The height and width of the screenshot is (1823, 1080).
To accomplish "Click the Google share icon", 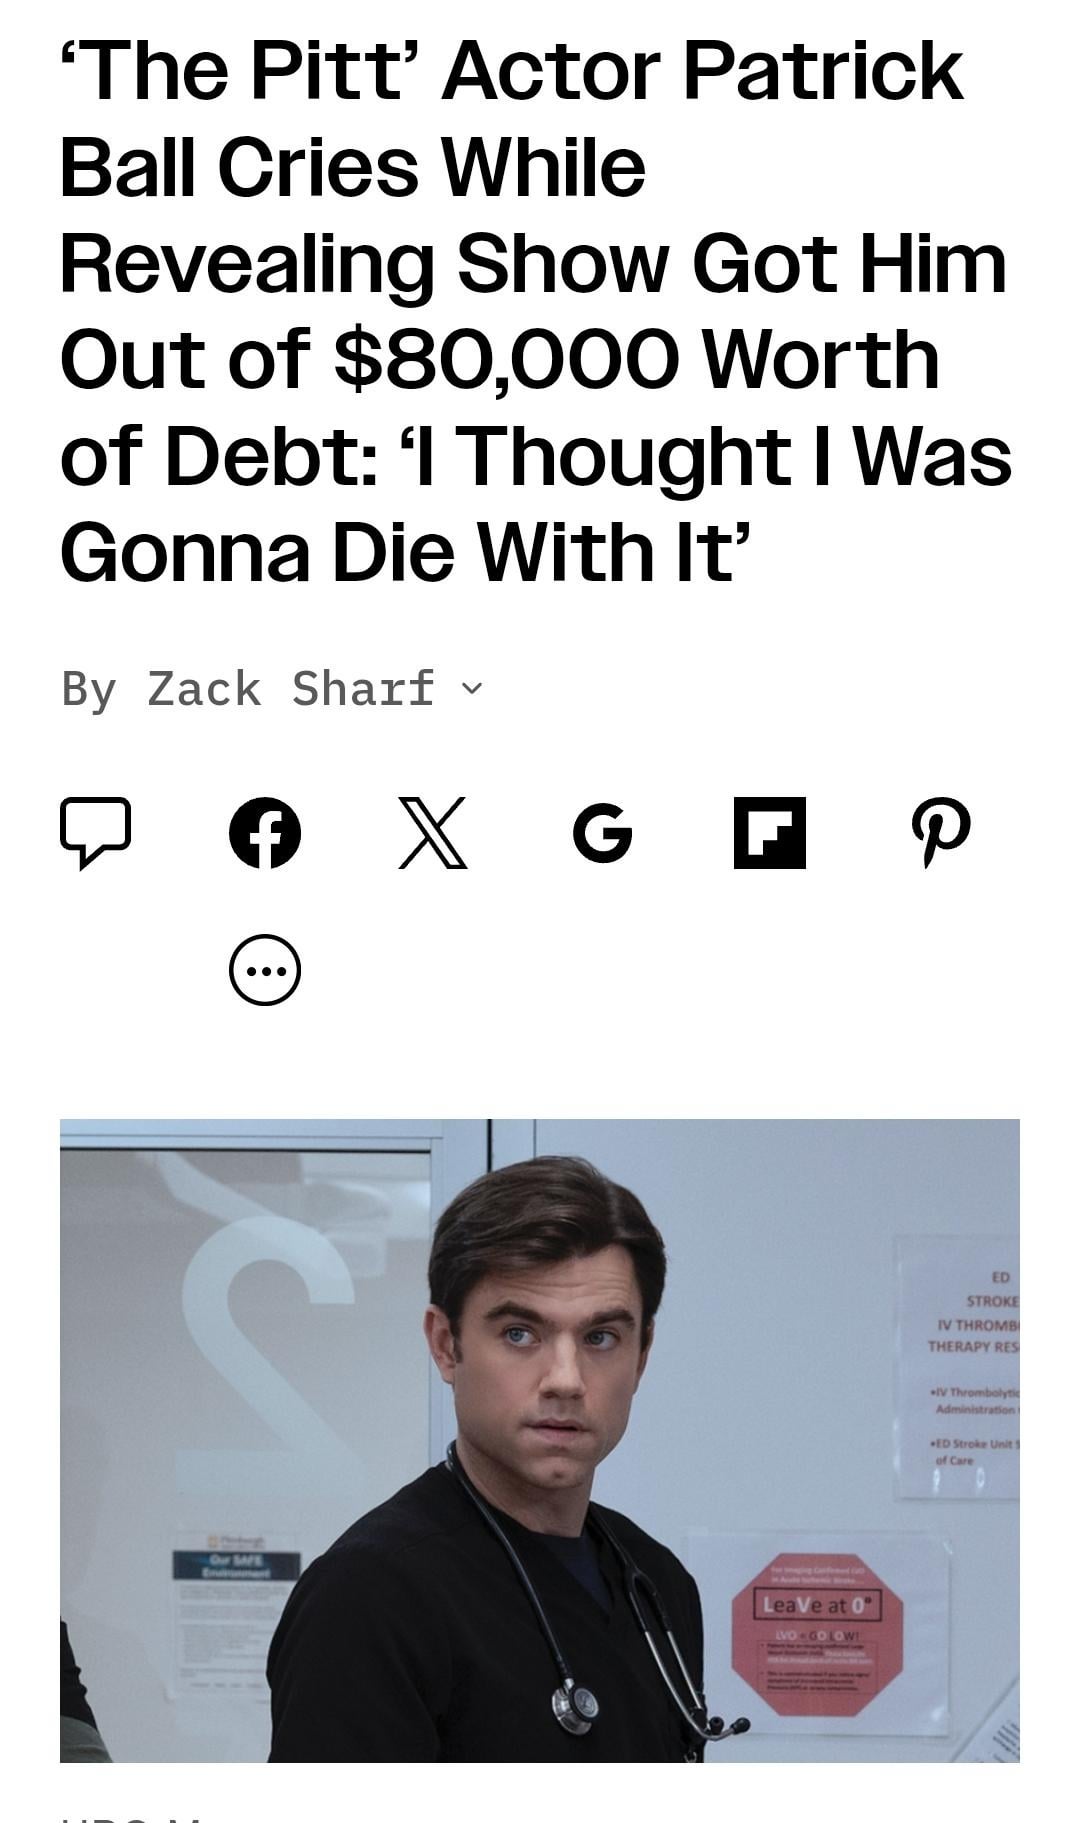I will 602,832.
